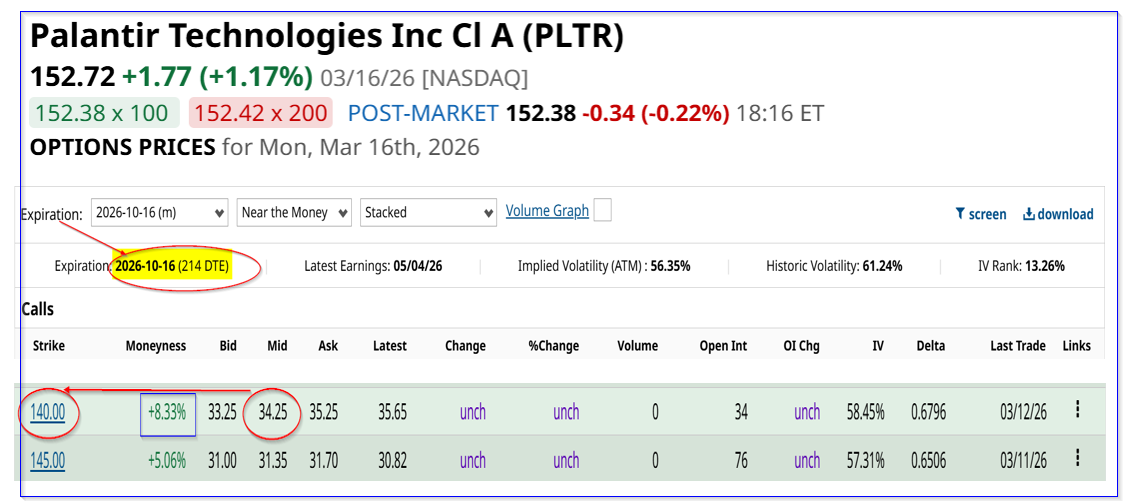Open the 140.00 strike link

tap(48, 411)
